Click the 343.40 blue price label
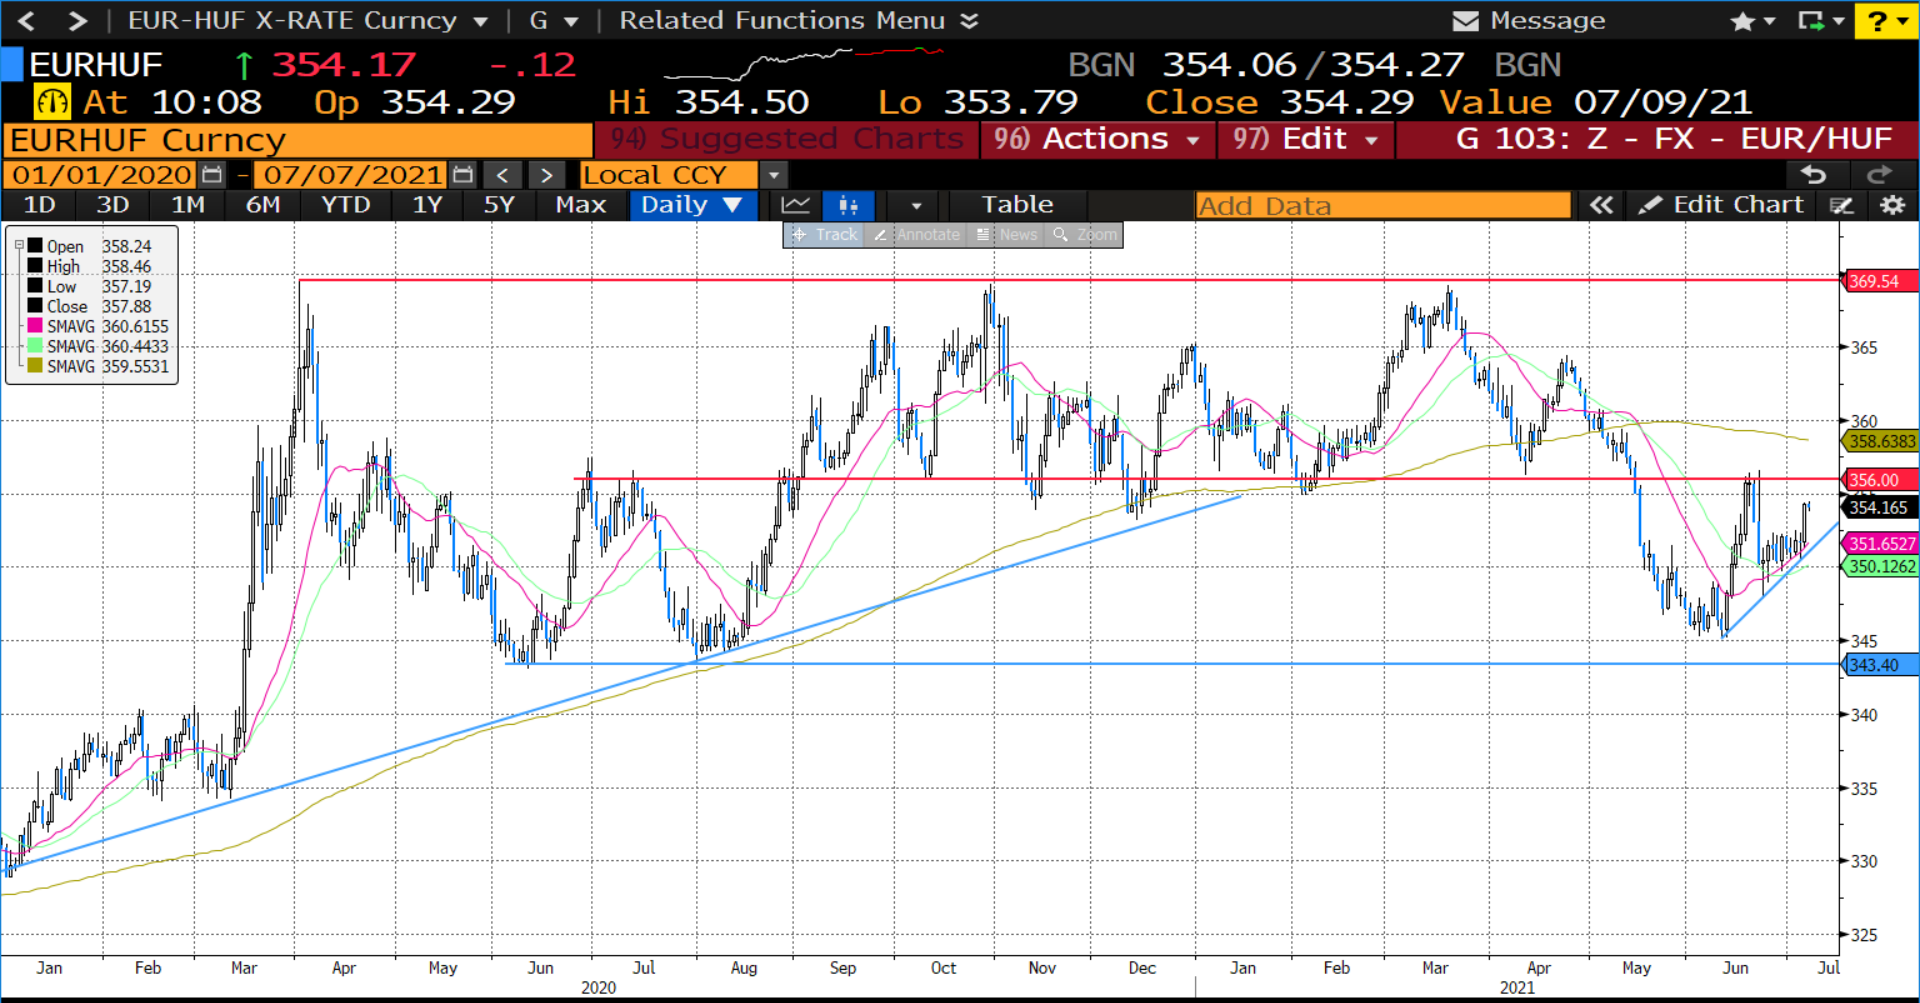 point(1879,665)
